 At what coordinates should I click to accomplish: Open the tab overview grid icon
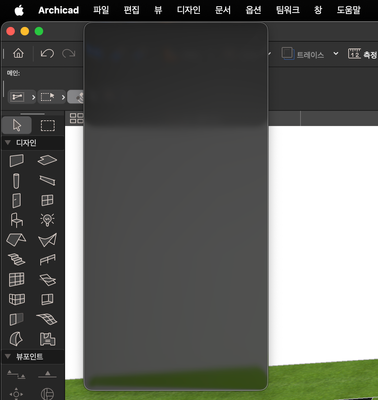click(x=76, y=118)
